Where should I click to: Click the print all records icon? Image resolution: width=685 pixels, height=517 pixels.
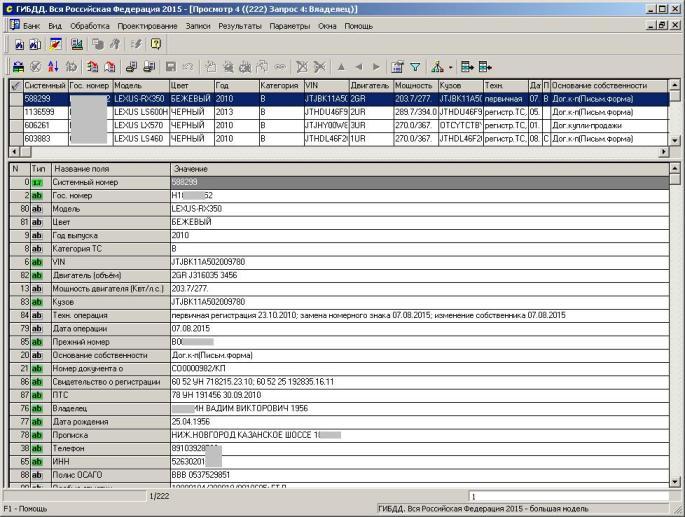point(149,67)
